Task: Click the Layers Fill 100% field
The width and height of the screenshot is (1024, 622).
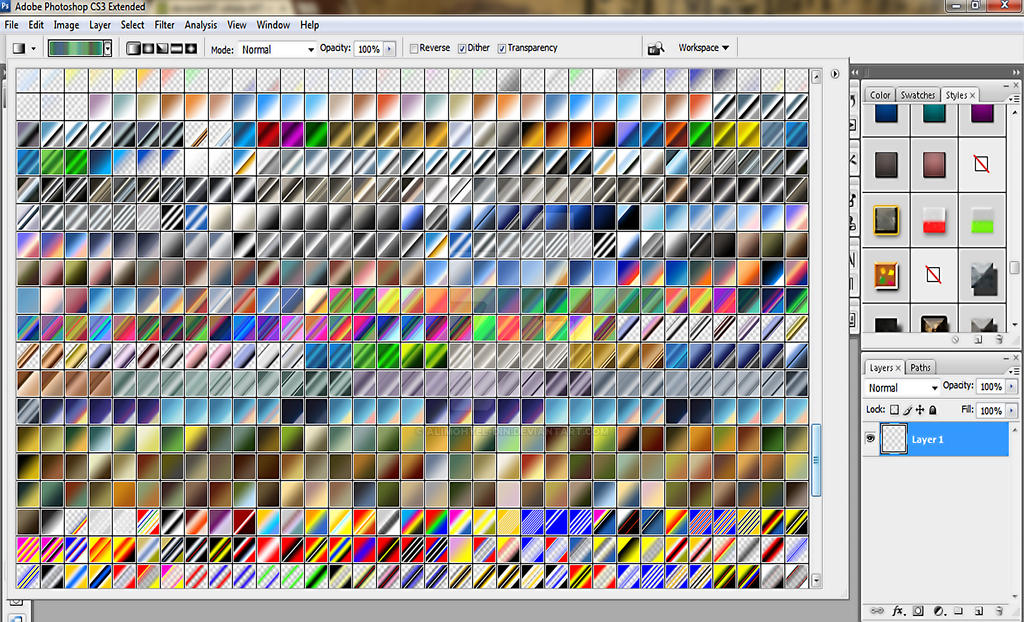Action: point(991,410)
